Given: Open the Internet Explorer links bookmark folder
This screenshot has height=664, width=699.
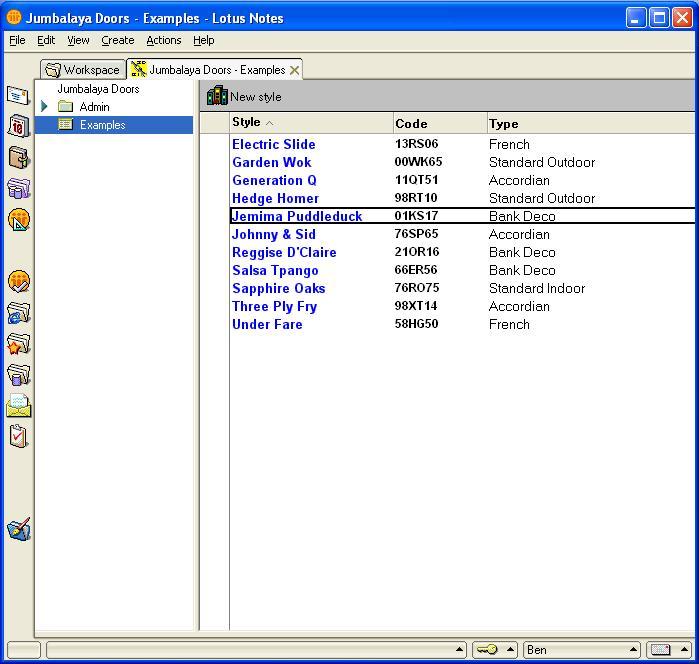Looking at the screenshot, I should point(18,313).
